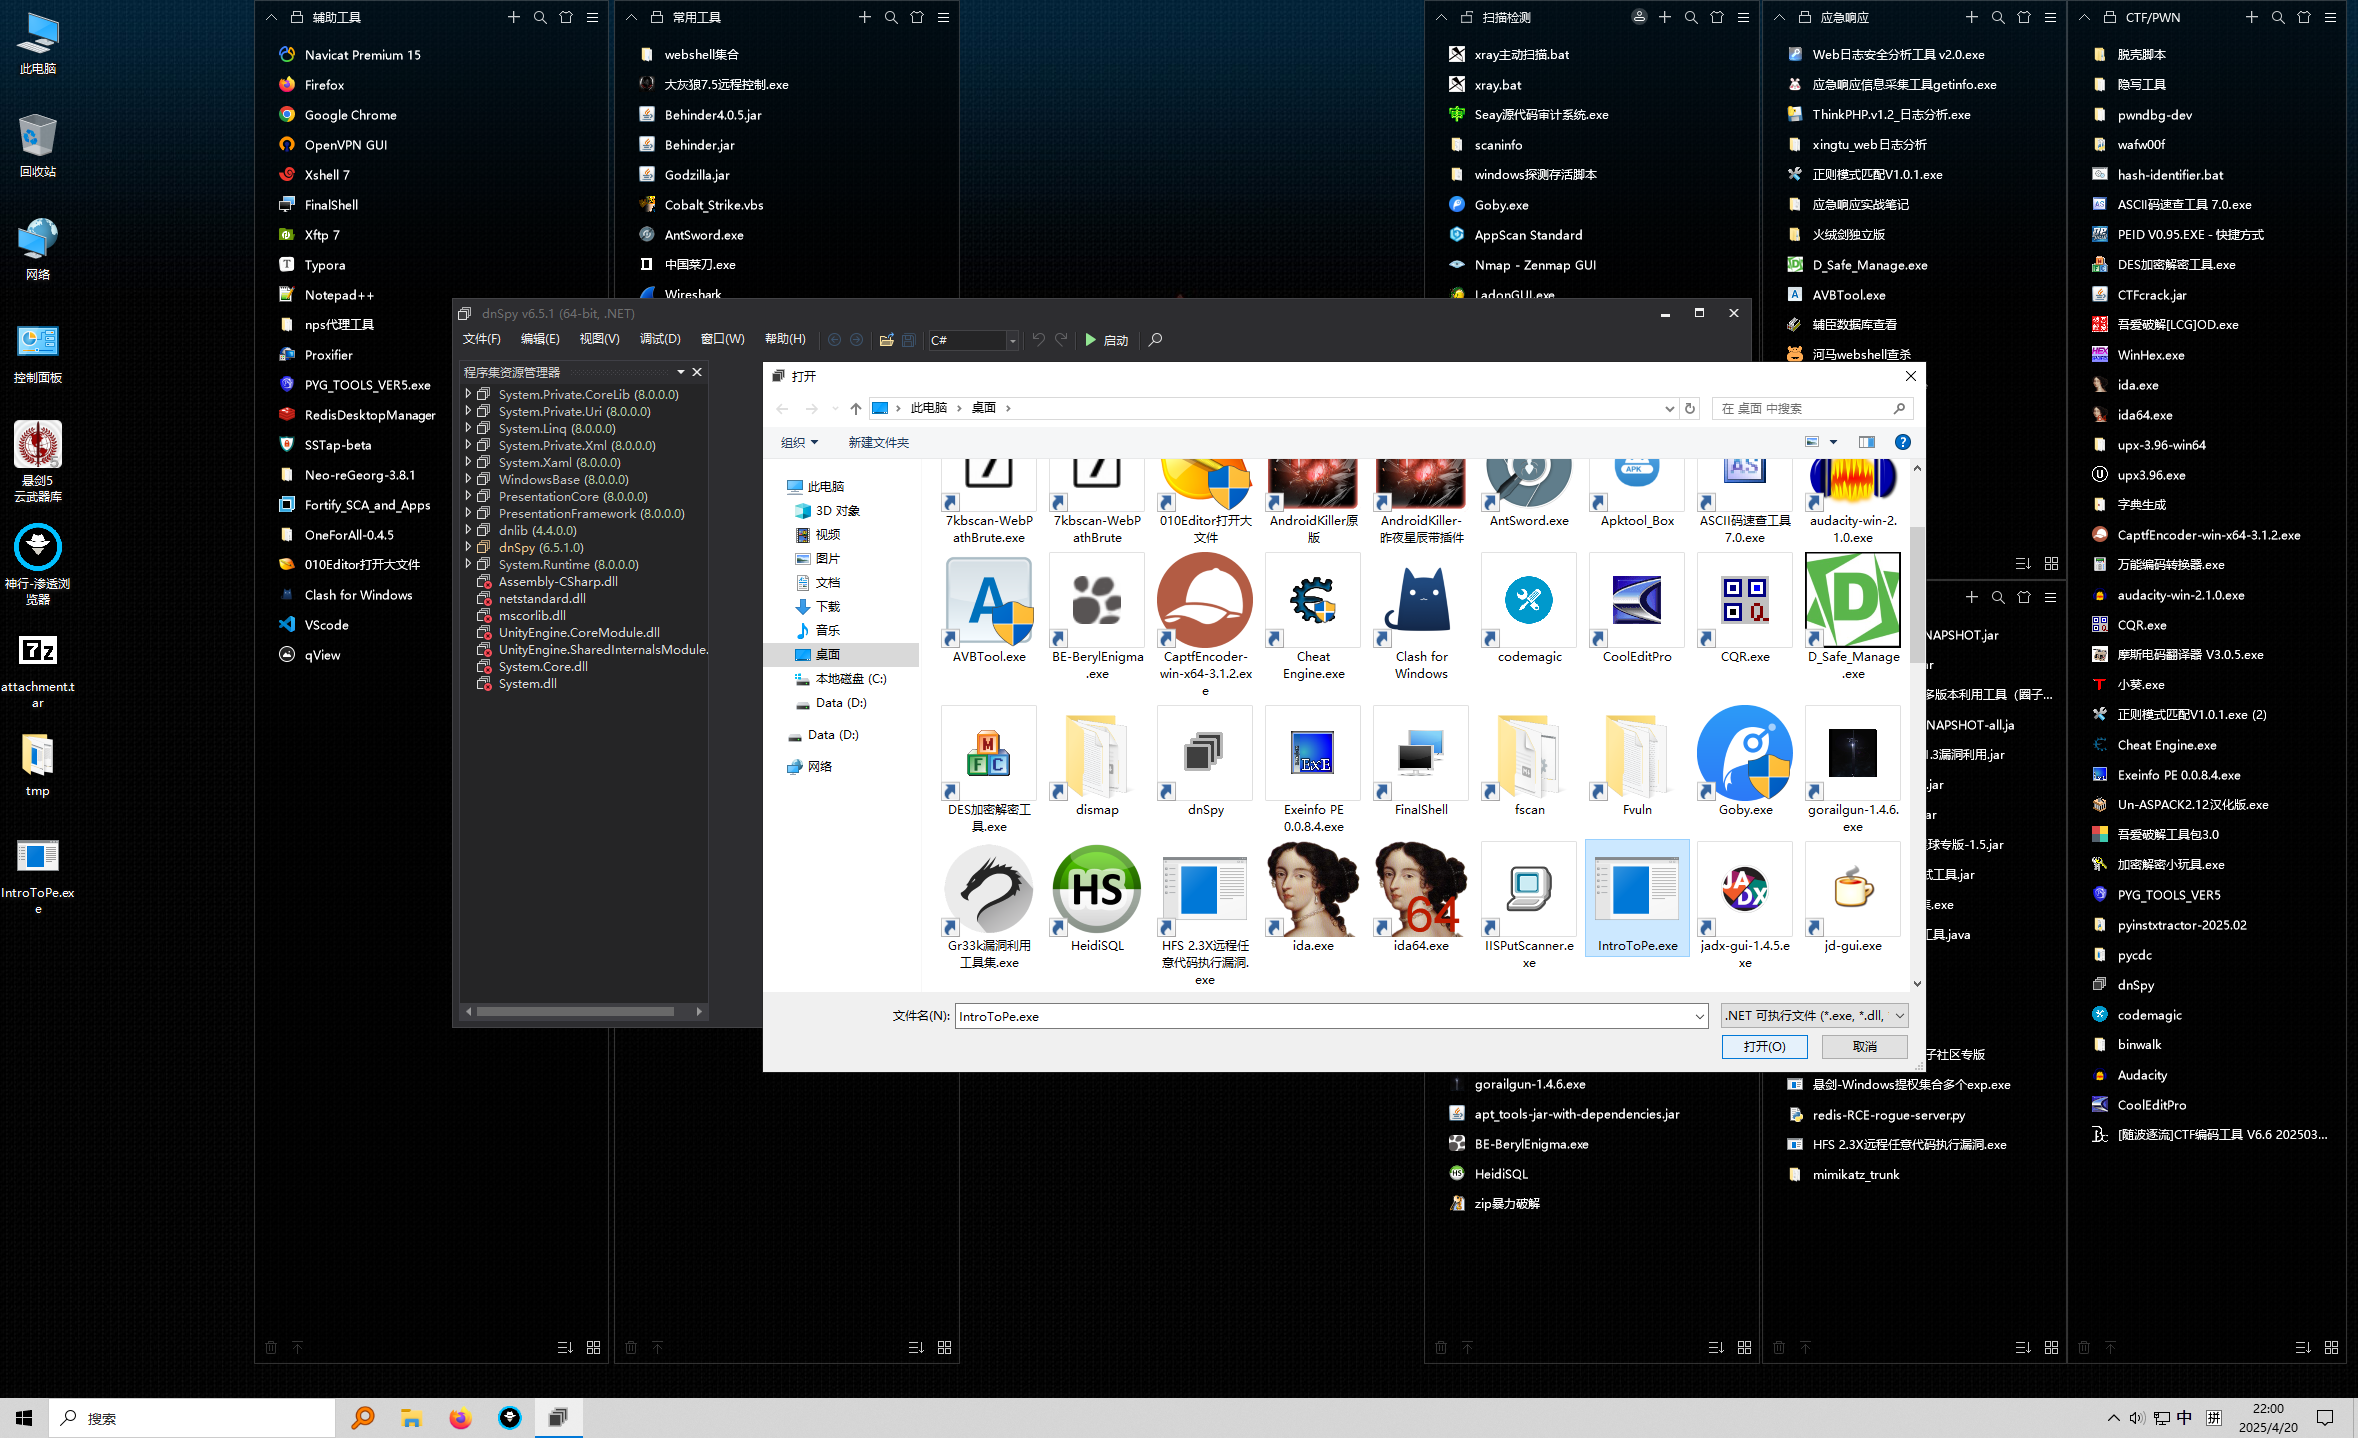Click dnSpy toolbar open file icon
Screen dimensions: 2358x1438
[886, 340]
